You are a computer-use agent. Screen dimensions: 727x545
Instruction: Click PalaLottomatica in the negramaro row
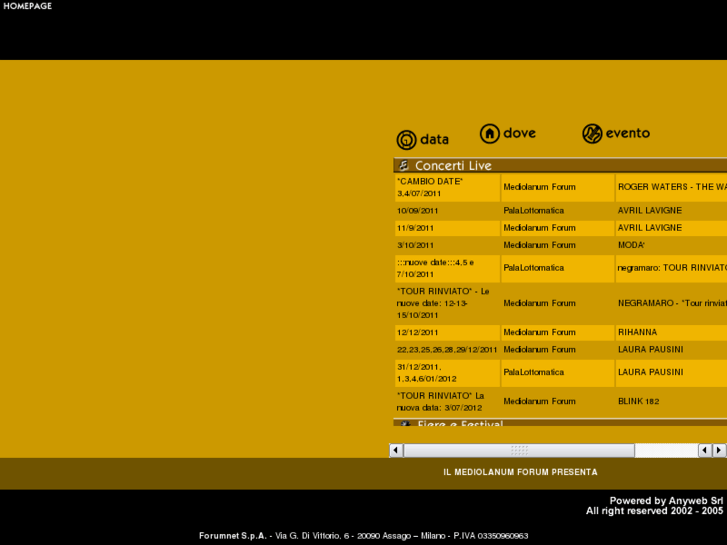(x=534, y=268)
